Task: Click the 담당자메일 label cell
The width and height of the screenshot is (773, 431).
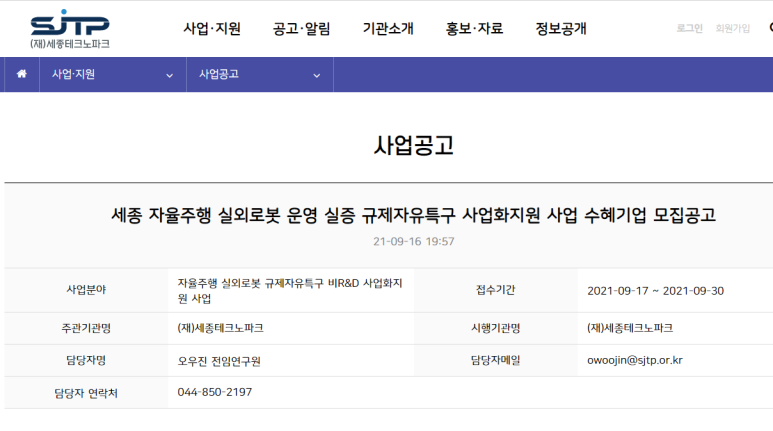Action: (495, 360)
